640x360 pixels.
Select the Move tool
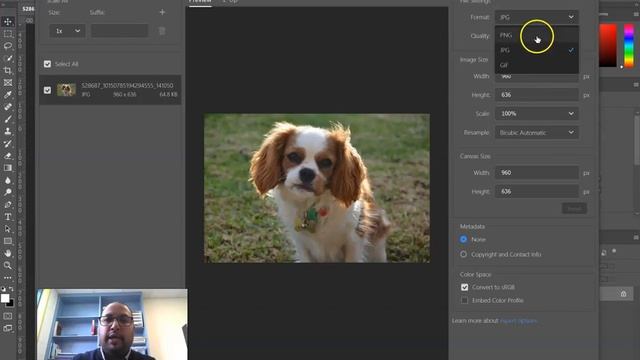[8, 22]
